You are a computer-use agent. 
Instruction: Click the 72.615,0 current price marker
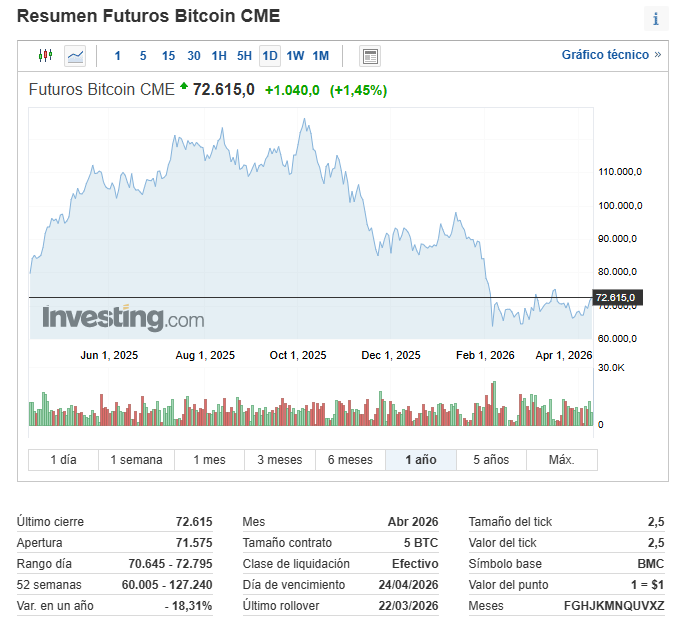pos(617,297)
